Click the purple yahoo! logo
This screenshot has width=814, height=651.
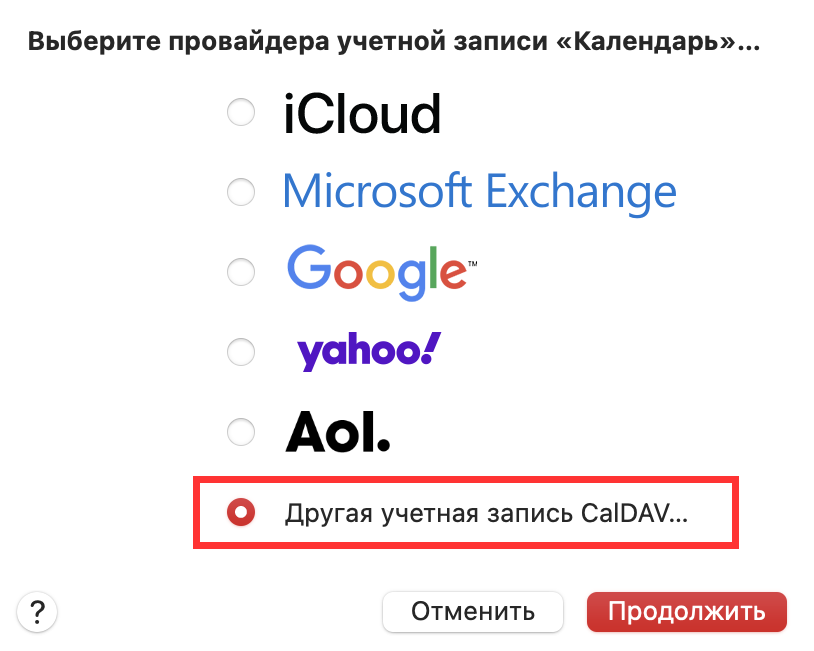(x=368, y=351)
